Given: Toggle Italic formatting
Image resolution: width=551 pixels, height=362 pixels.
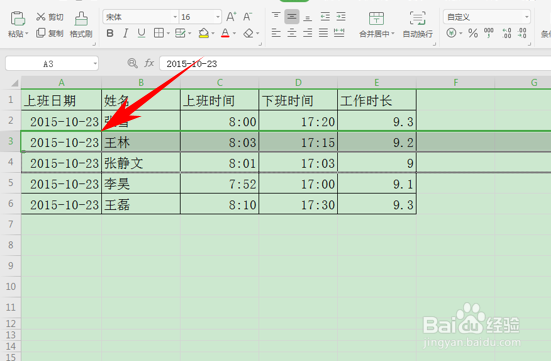Looking at the screenshot, I should [125, 33].
